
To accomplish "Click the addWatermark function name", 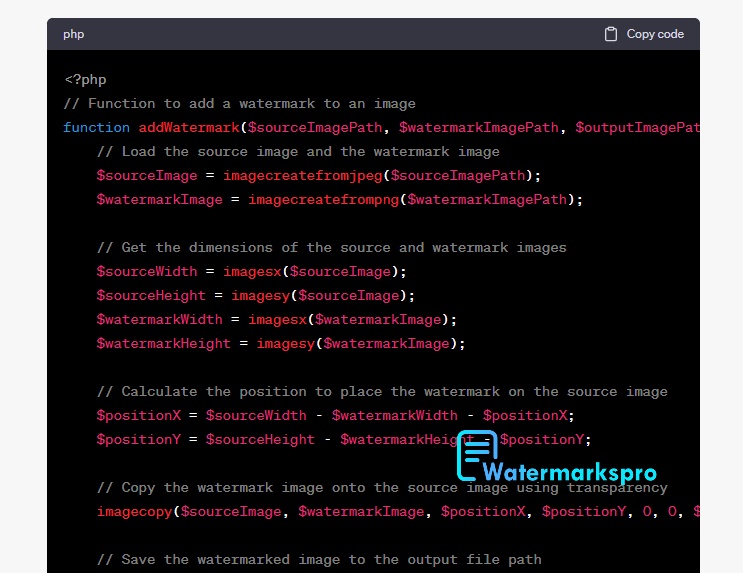I will [189, 127].
